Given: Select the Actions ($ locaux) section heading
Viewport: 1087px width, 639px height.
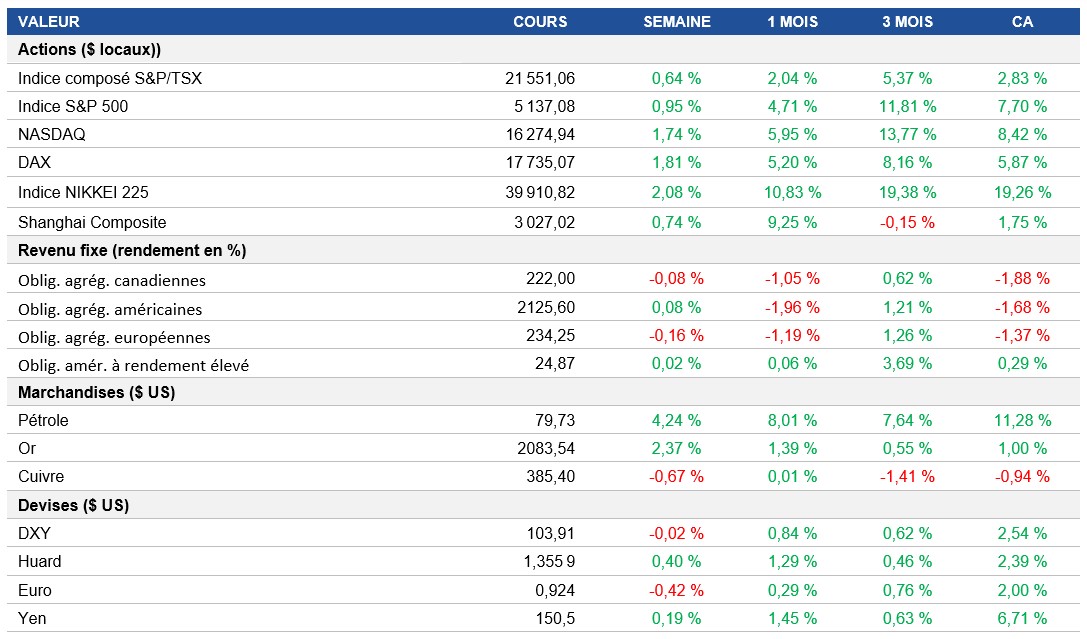Looking at the screenshot, I should click(x=90, y=49).
